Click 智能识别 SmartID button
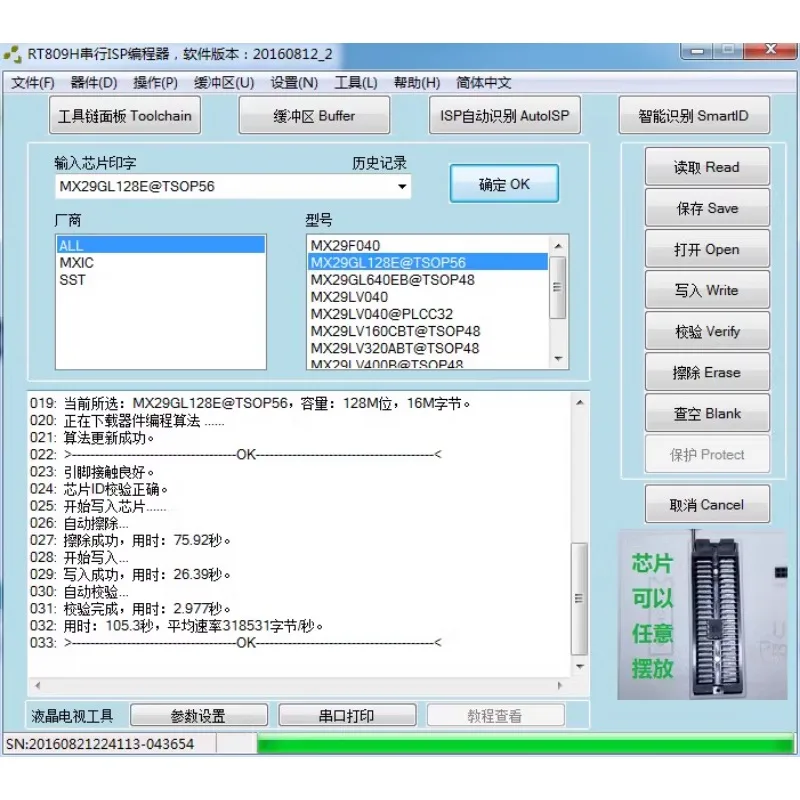This screenshot has height=800, width=800. (694, 116)
